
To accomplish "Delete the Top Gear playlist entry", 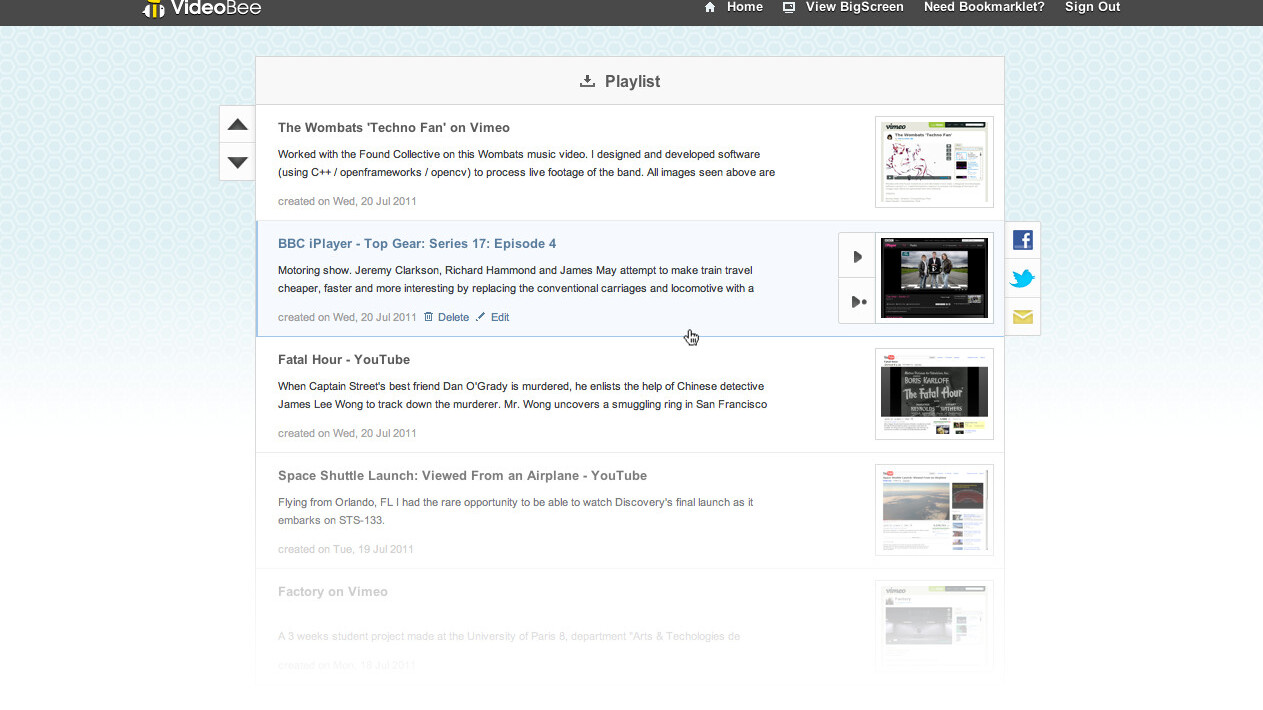I will [x=446, y=317].
